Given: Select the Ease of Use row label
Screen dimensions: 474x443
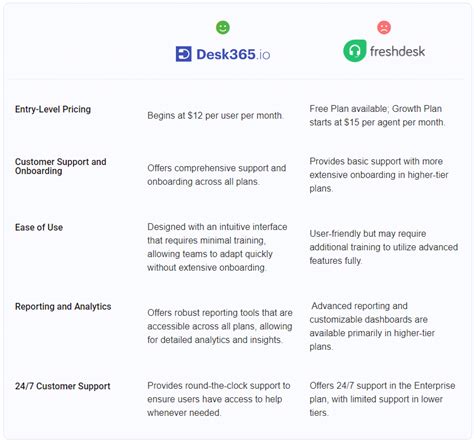Looking at the screenshot, I should pos(39,227).
